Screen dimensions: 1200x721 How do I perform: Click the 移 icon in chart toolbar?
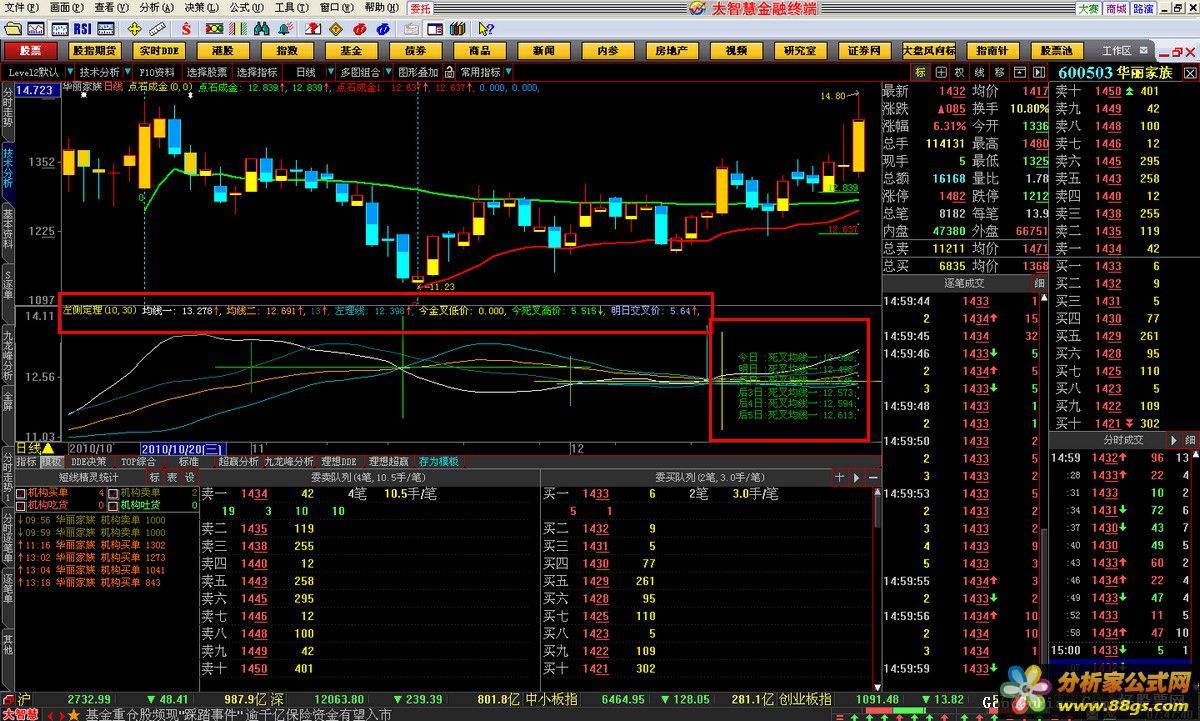[x=997, y=73]
